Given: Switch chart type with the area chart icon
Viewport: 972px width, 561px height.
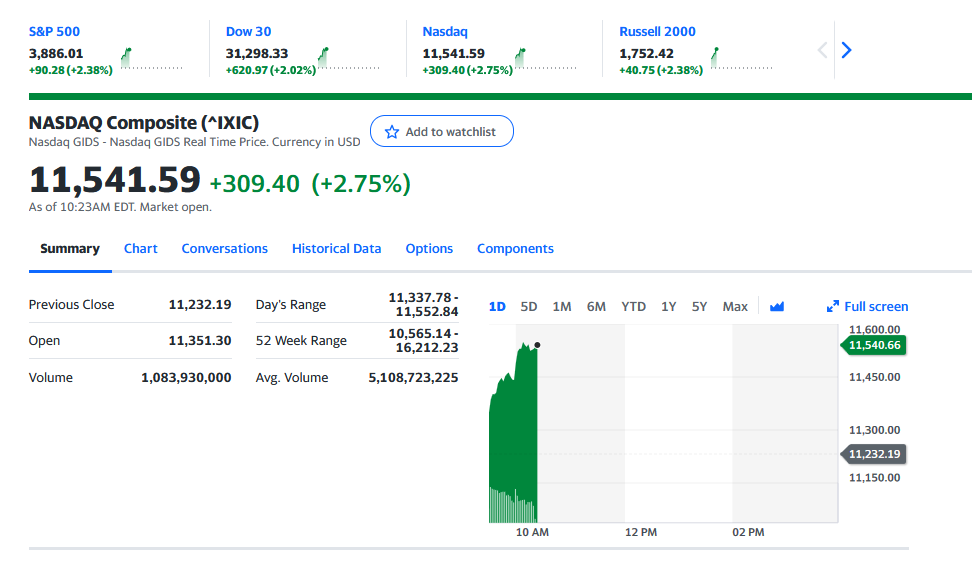Looking at the screenshot, I should (x=777, y=306).
